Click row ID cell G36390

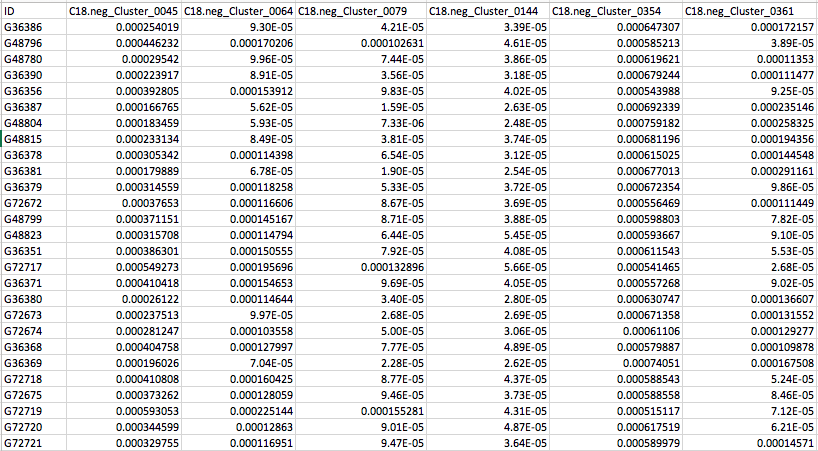click(x=34, y=75)
